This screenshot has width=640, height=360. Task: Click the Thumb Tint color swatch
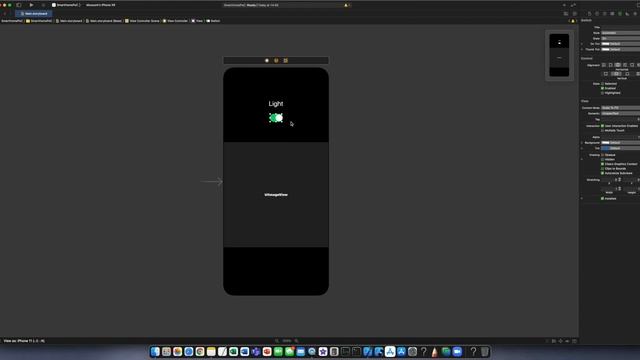click(606, 49)
